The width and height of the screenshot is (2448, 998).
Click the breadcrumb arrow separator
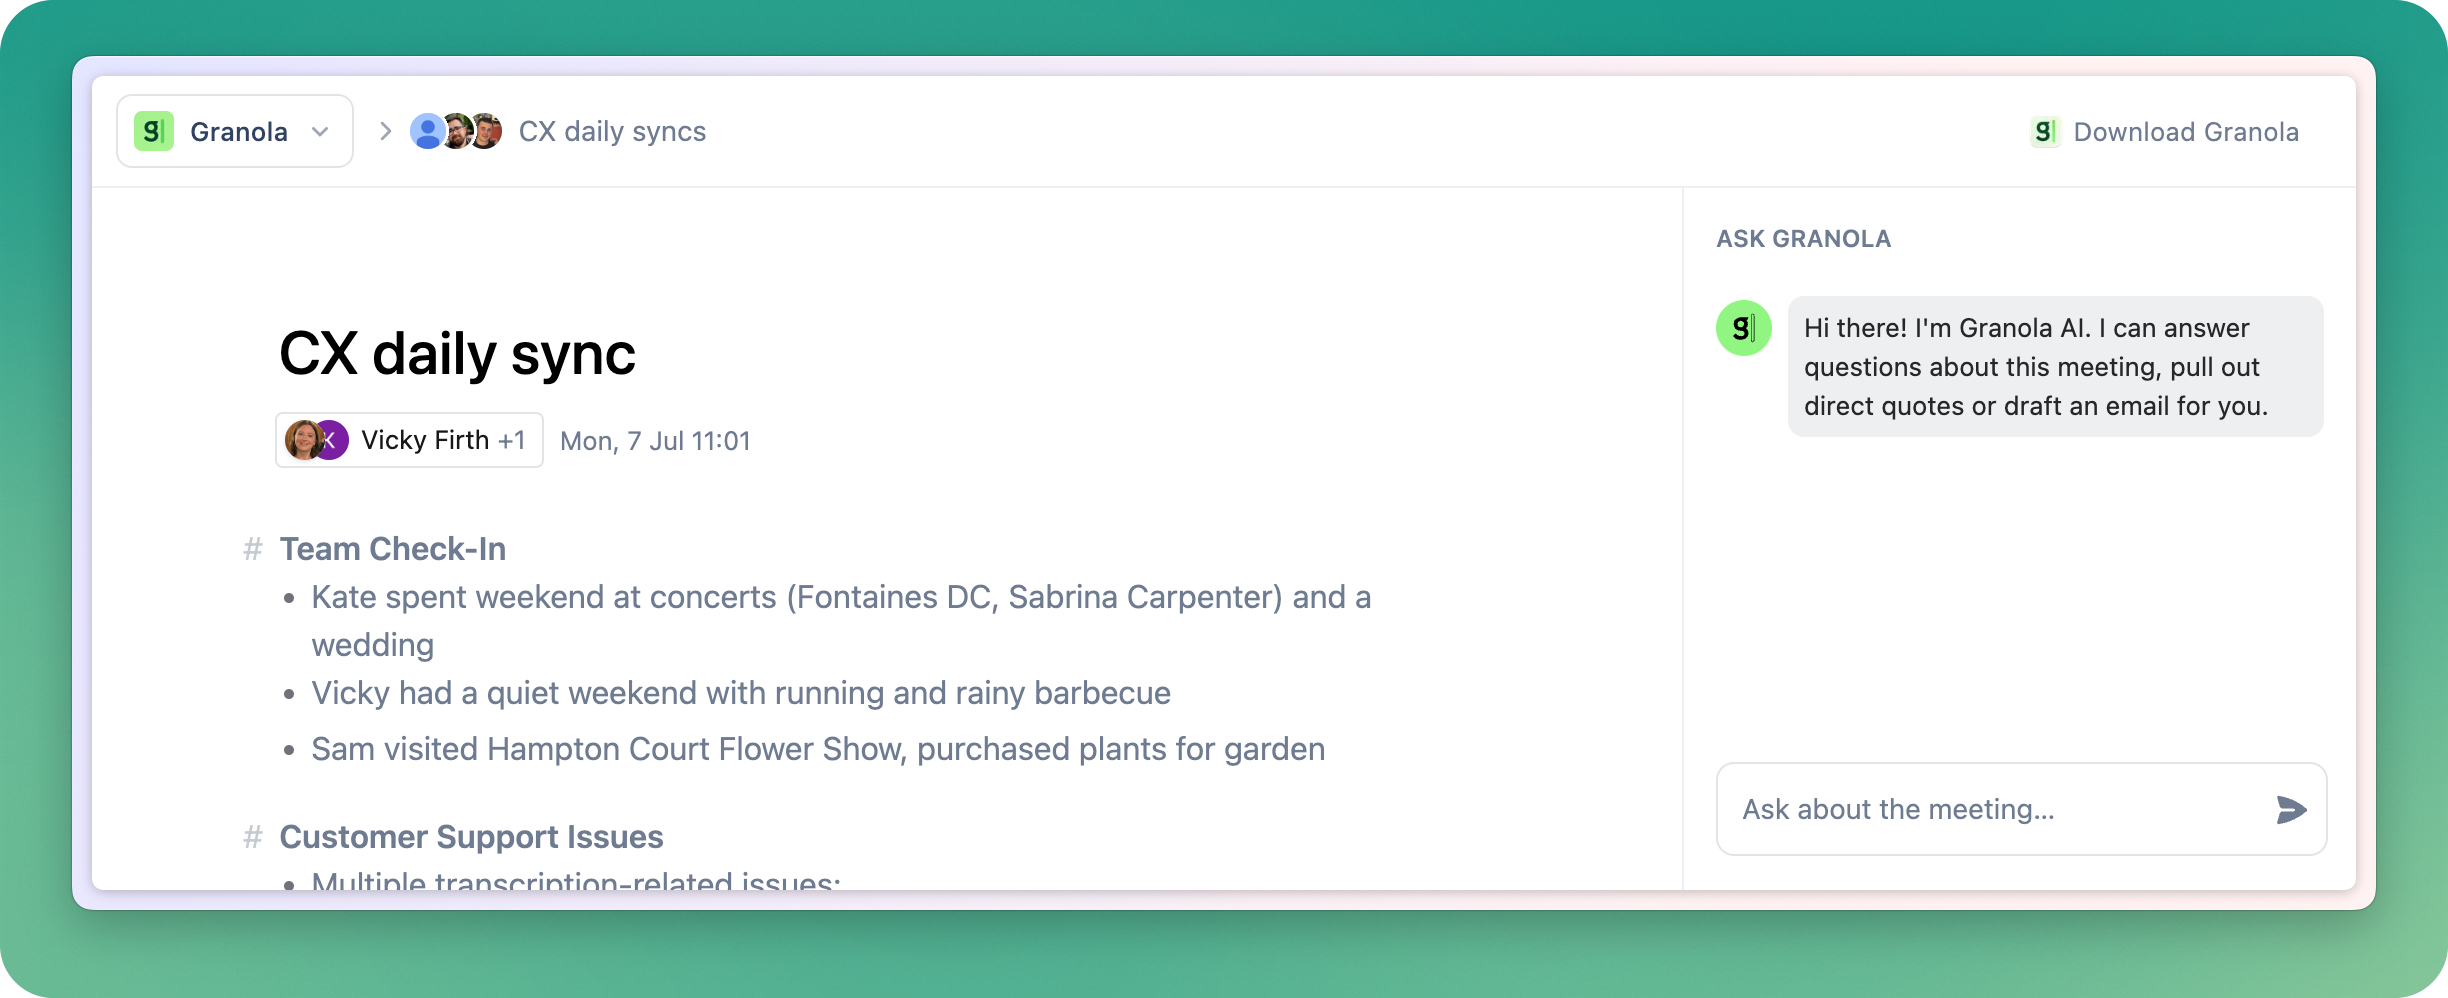point(385,131)
